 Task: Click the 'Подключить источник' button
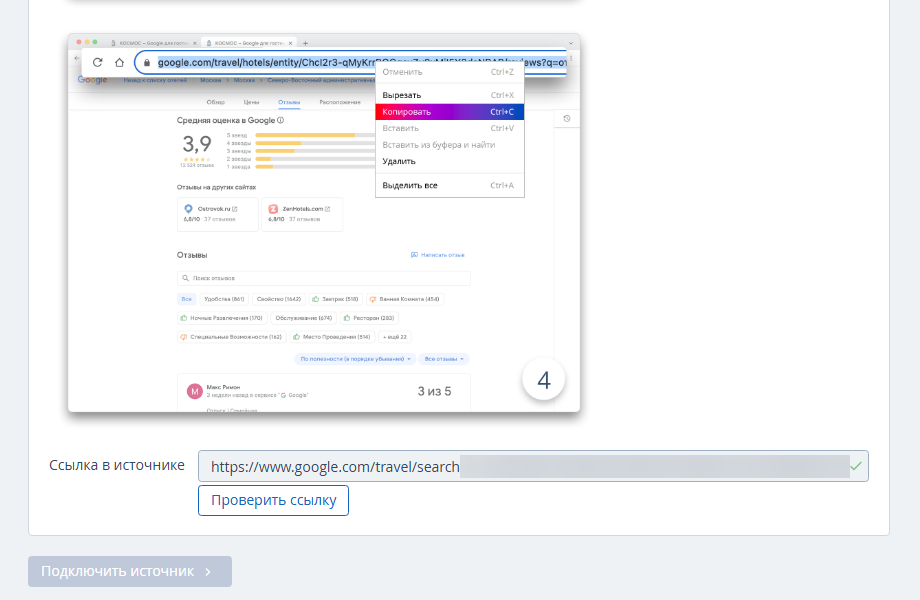[130, 571]
